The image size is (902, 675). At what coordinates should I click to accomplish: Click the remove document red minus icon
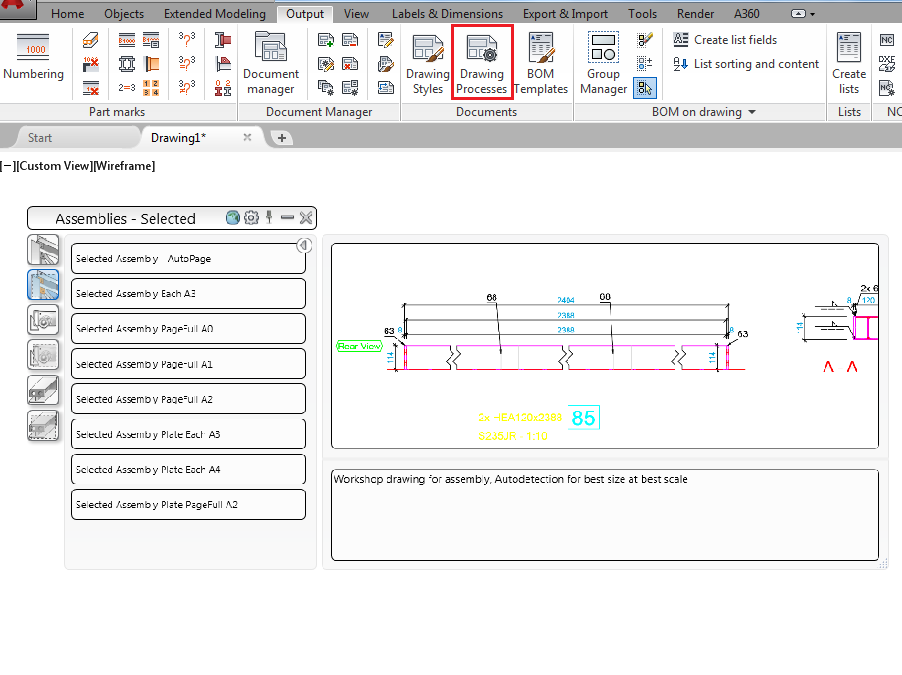350,40
